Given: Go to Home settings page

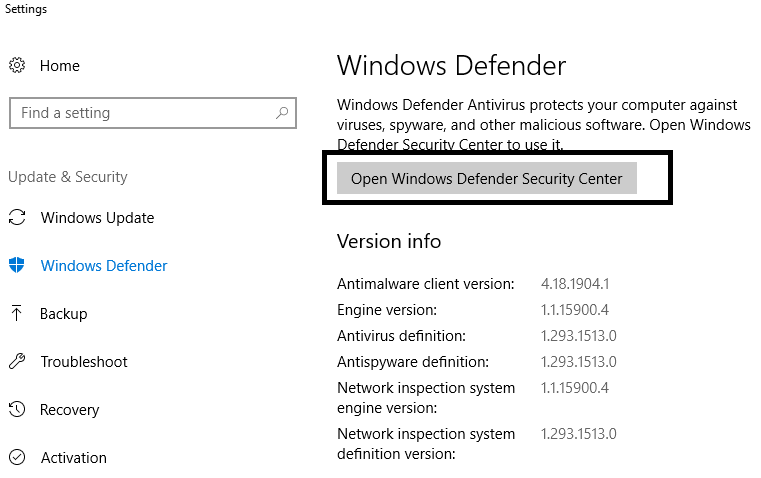Looking at the screenshot, I should tap(60, 66).
